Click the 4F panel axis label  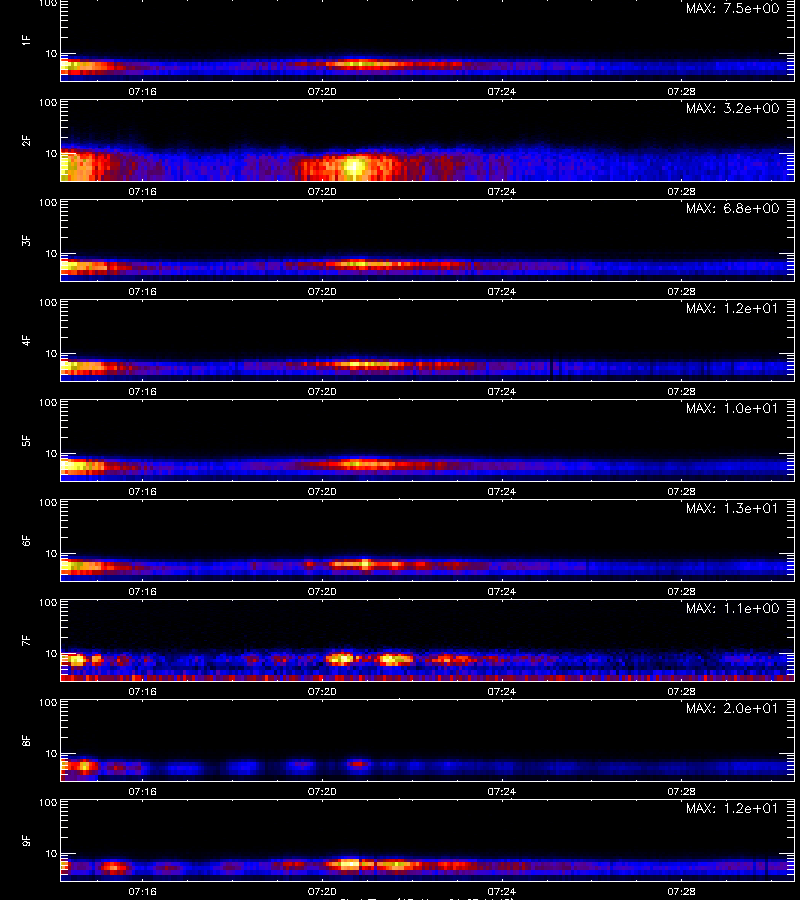(25, 340)
